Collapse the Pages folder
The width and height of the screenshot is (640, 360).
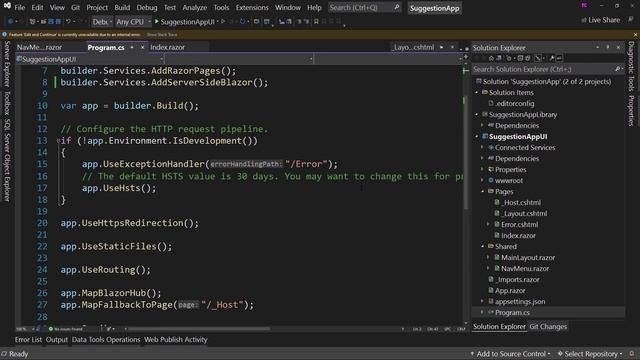[482, 191]
